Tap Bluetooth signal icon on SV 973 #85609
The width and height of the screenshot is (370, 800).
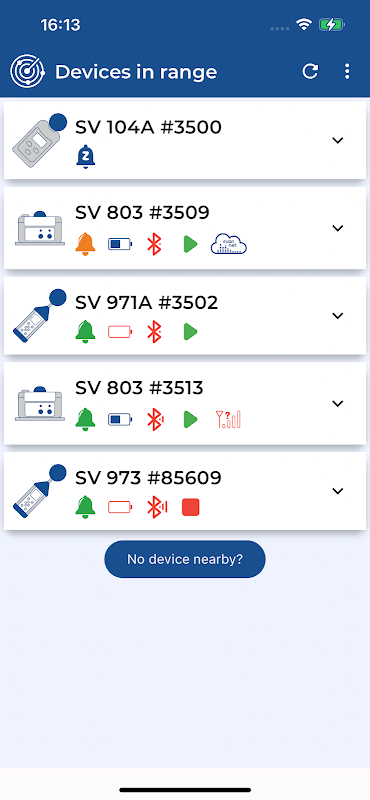point(157,507)
